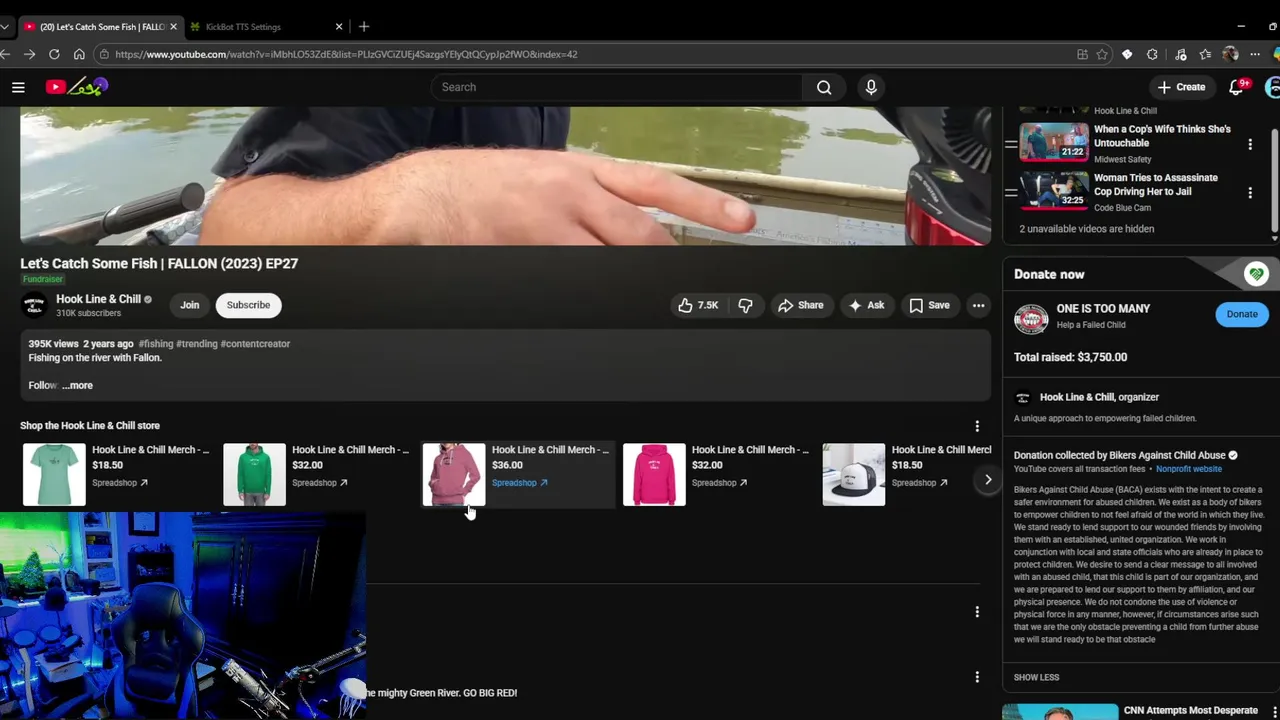Show next merch items with right arrow
This screenshot has width=1280, height=720.
988,480
